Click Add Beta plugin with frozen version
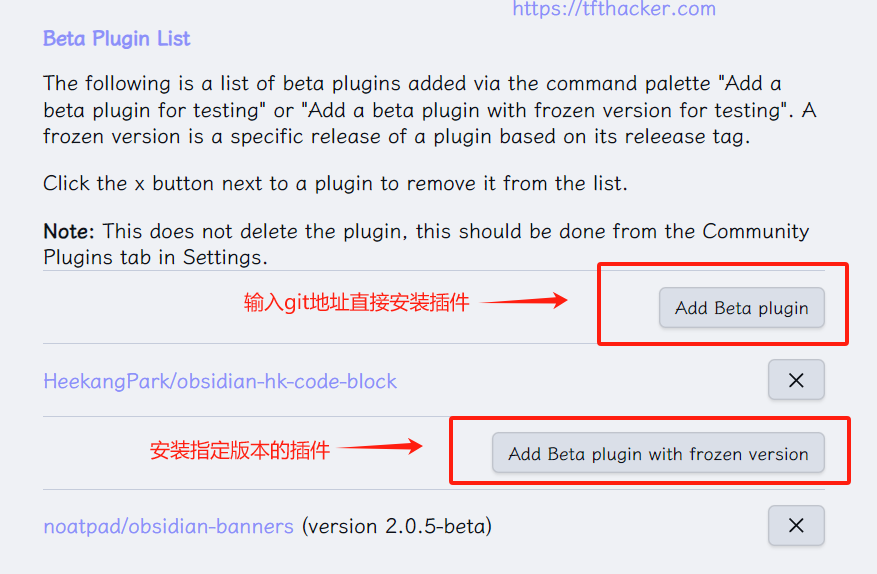 pos(658,453)
